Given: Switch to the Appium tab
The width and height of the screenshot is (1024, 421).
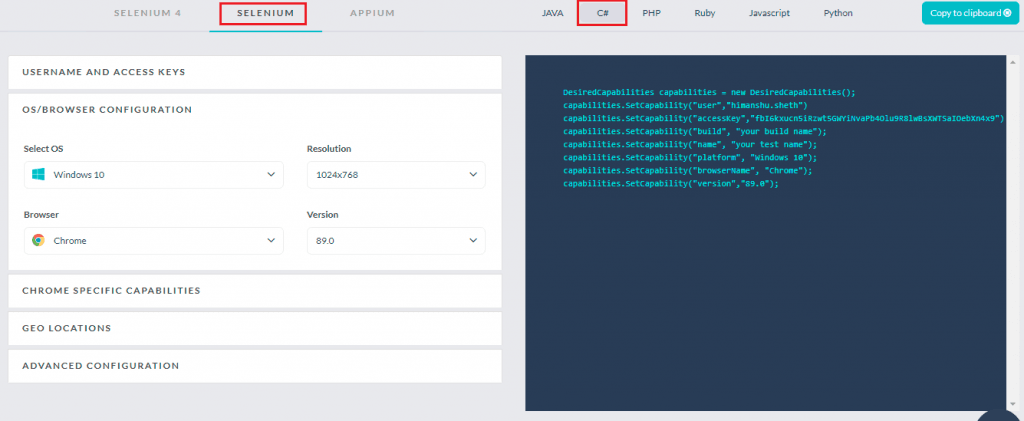Looking at the screenshot, I should click(x=372, y=14).
